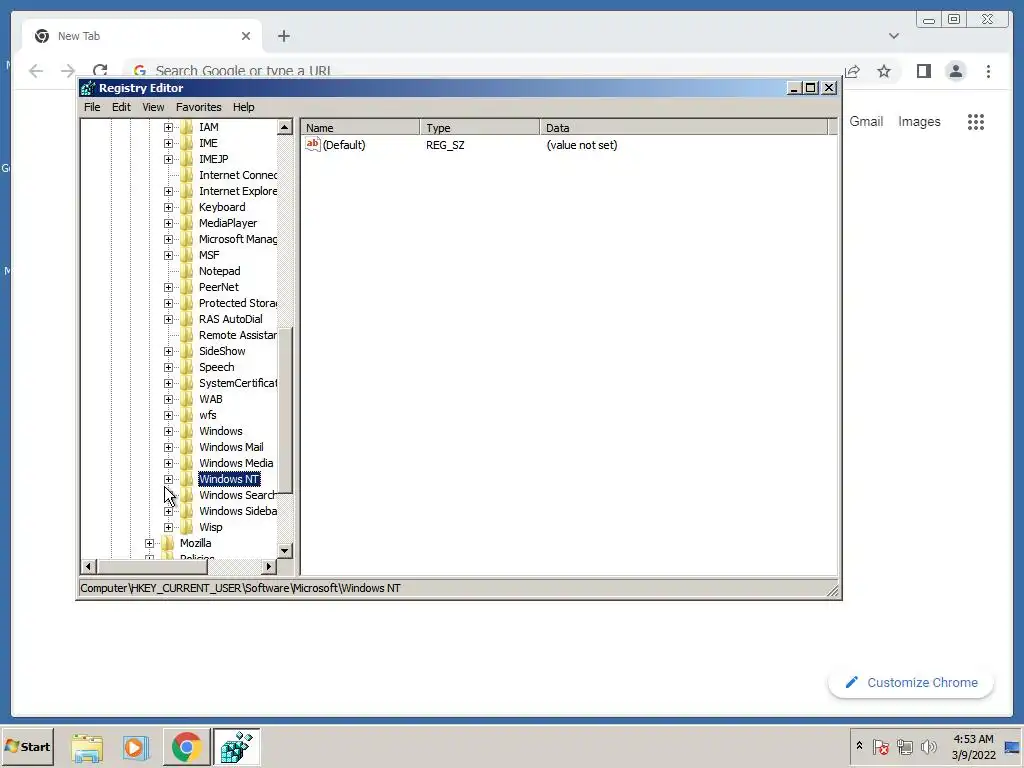Click the SideShow key folder icon
The width and height of the screenshot is (1024, 768).
(x=187, y=351)
